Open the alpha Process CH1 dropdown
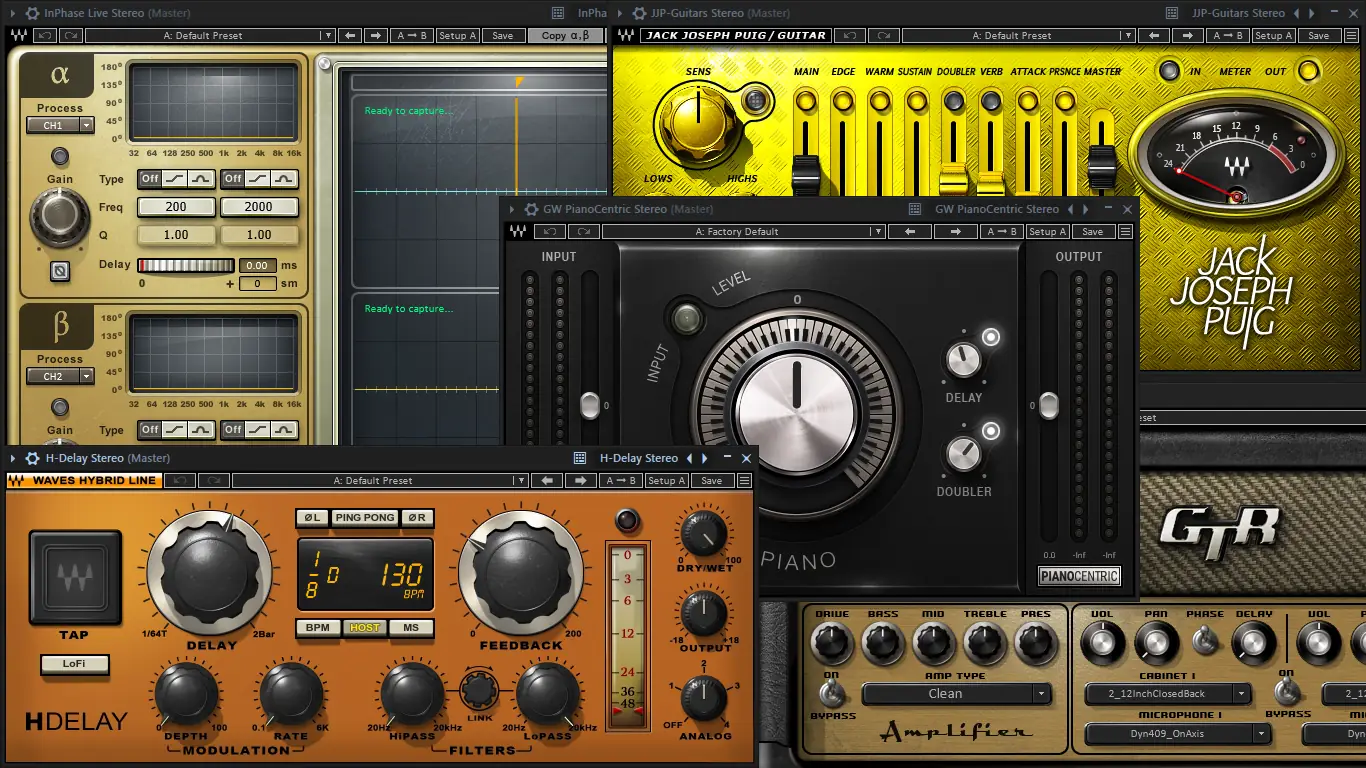 tap(60, 125)
